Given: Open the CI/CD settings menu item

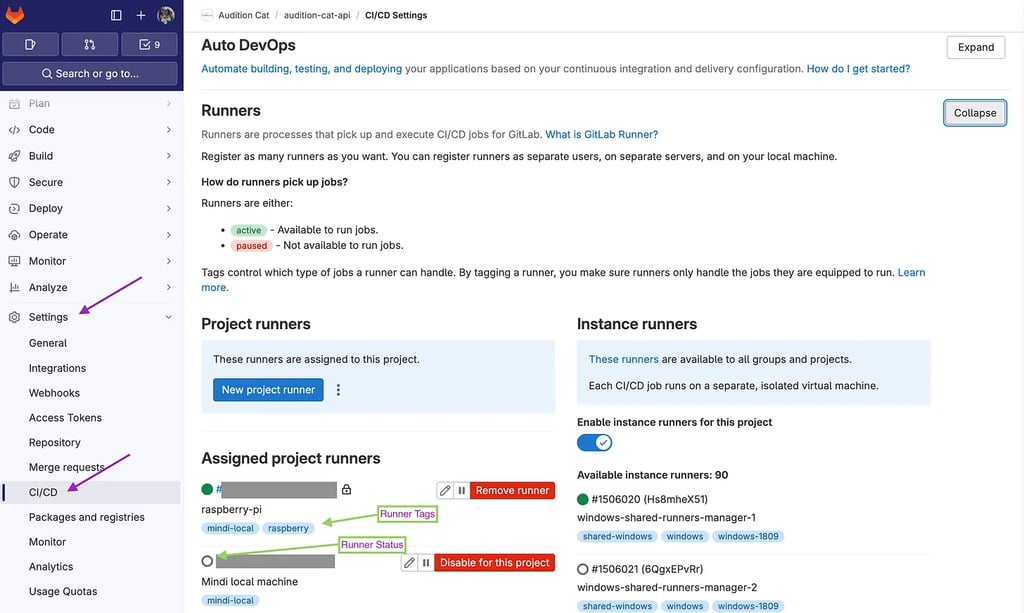Looking at the screenshot, I should coord(43,492).
